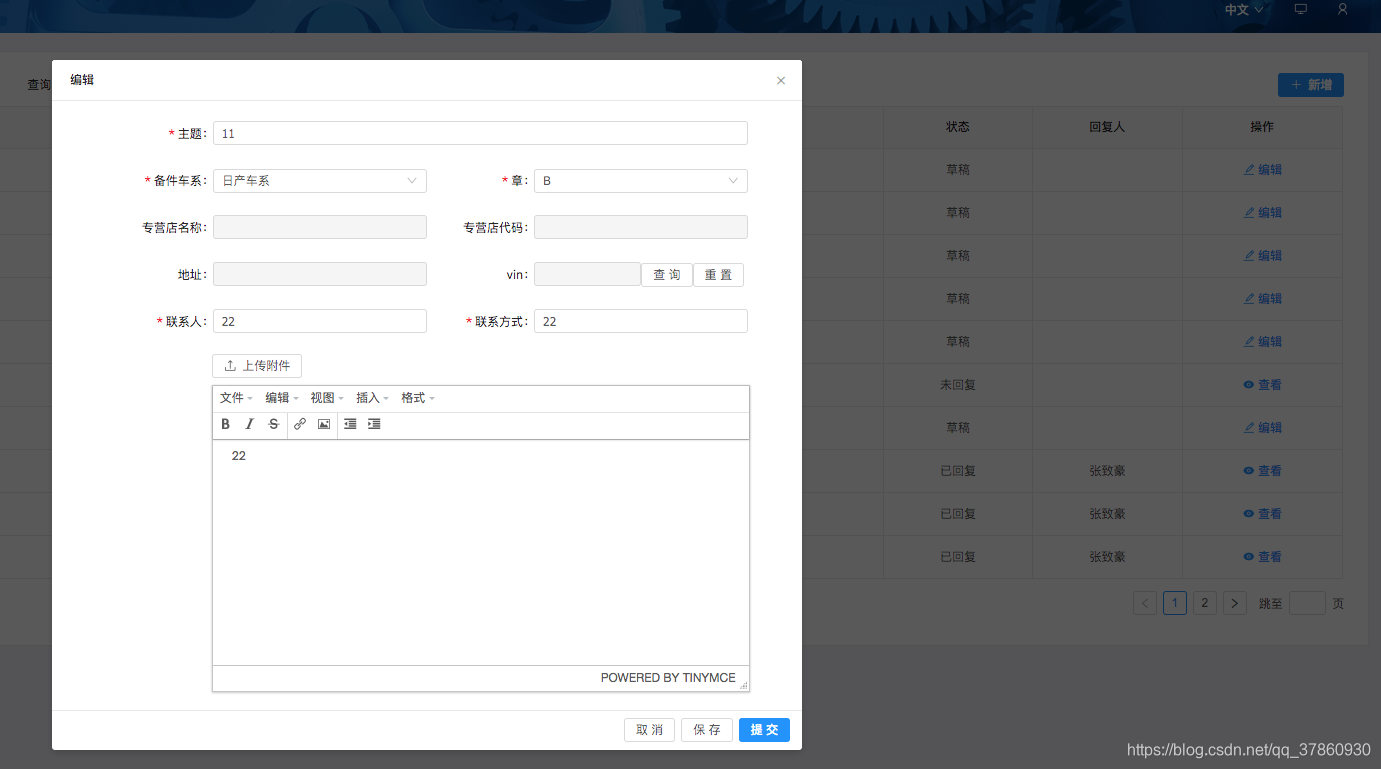Image resolution: width=1381 pixels, height=769 pixels.
Task: Click the 专营店名称 field
Action: 320,227
